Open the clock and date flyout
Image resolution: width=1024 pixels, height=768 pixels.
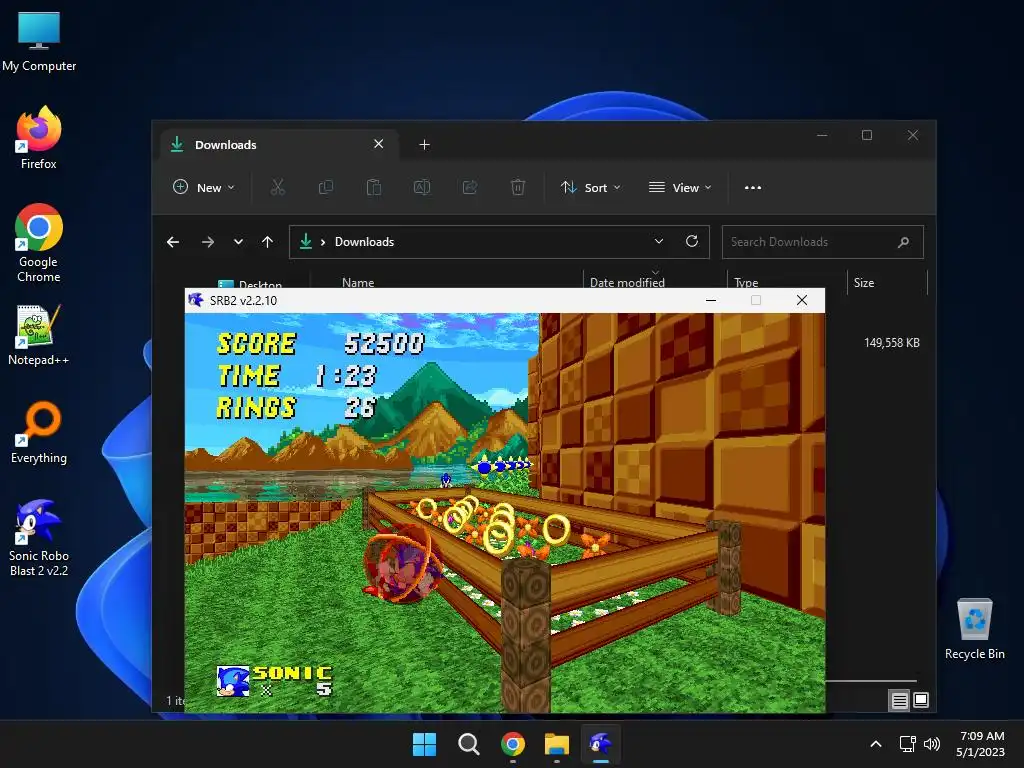point(981,744)
